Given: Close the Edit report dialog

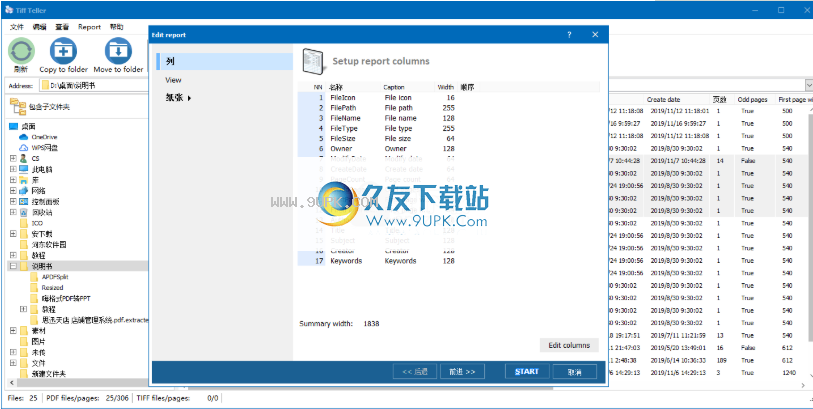Looking at the screenshot, I should pyautogui.click(x=595, y=35).
